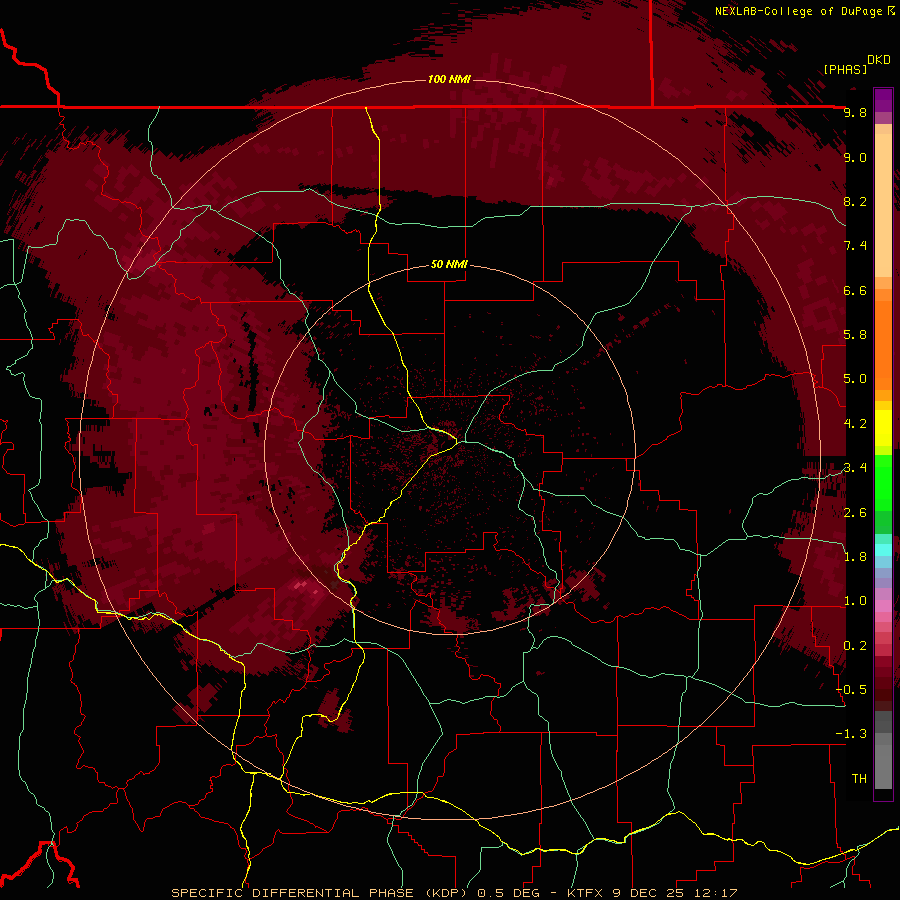Click the [PHAS] units label
The image size is (900, 900).
(x=845, y=69)
